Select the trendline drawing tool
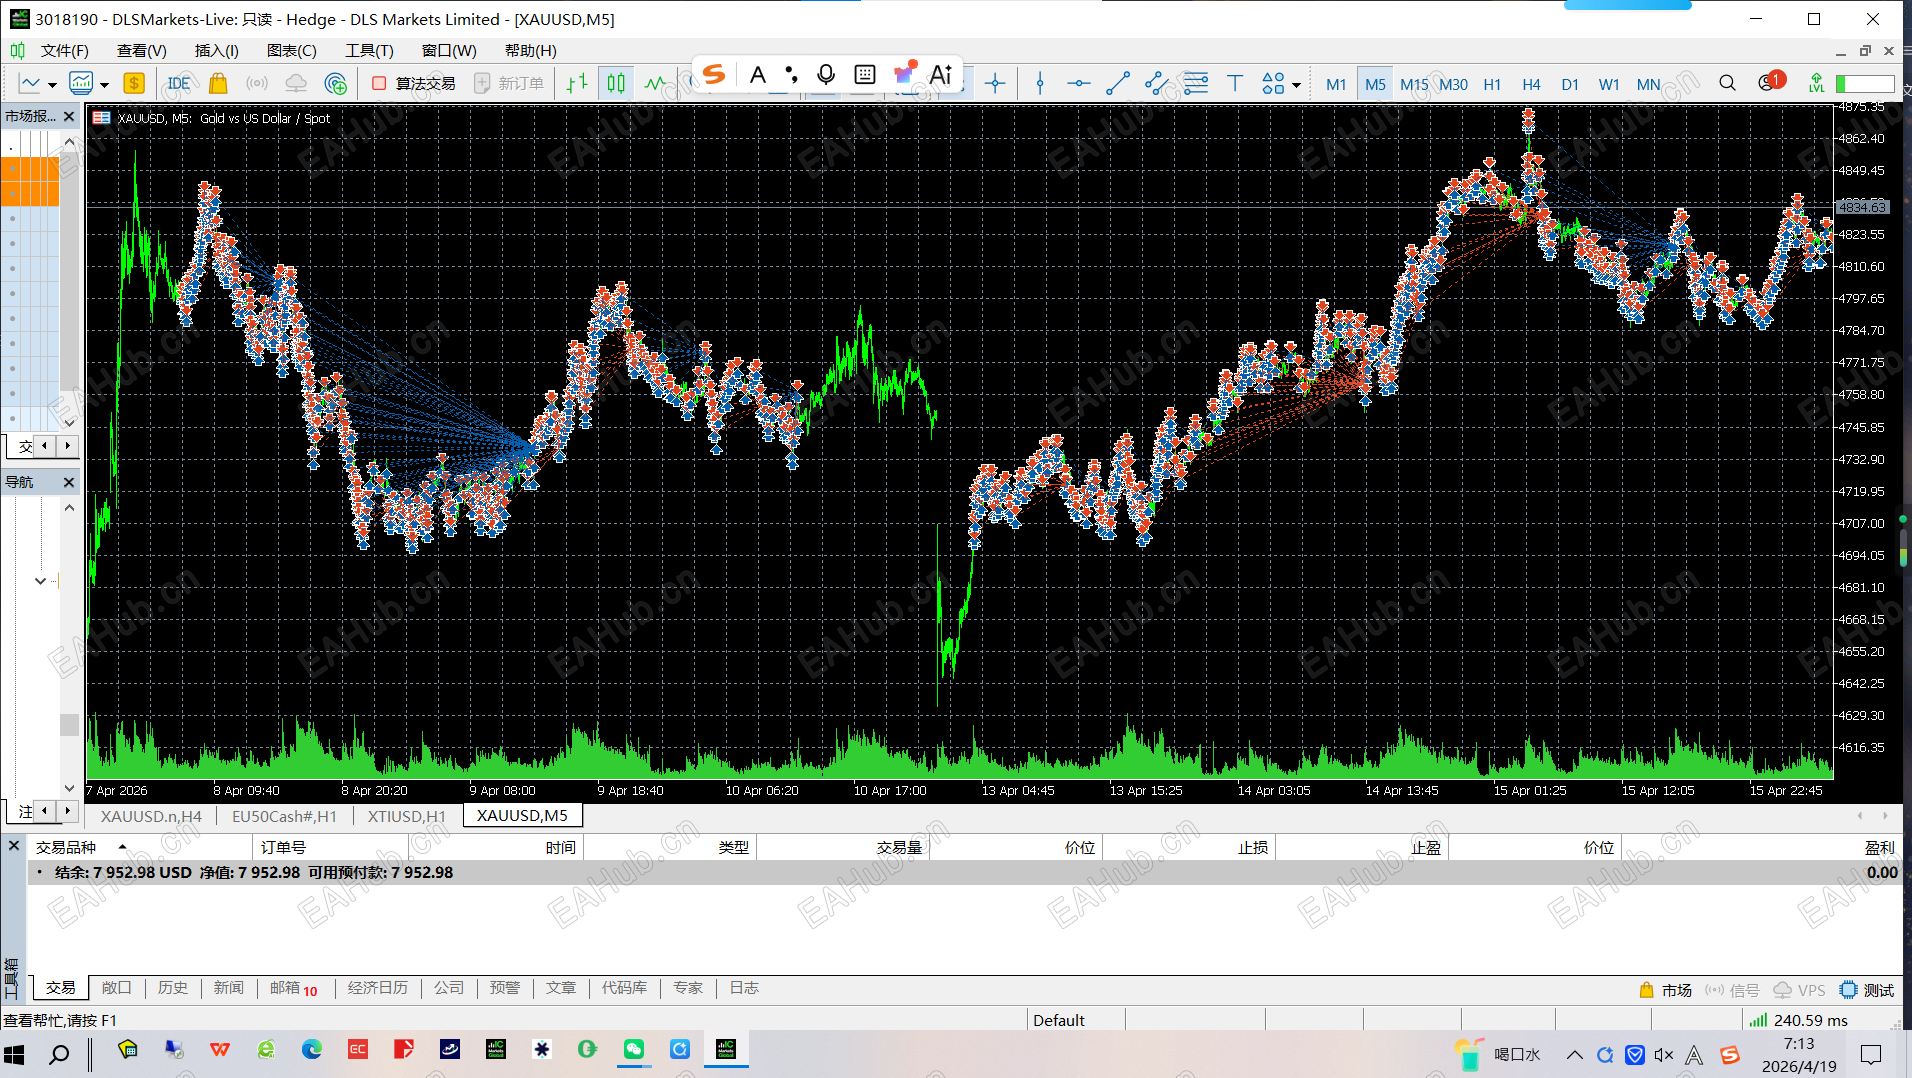This screenshot has width=1912, height=1078. tap(1118, 84)
